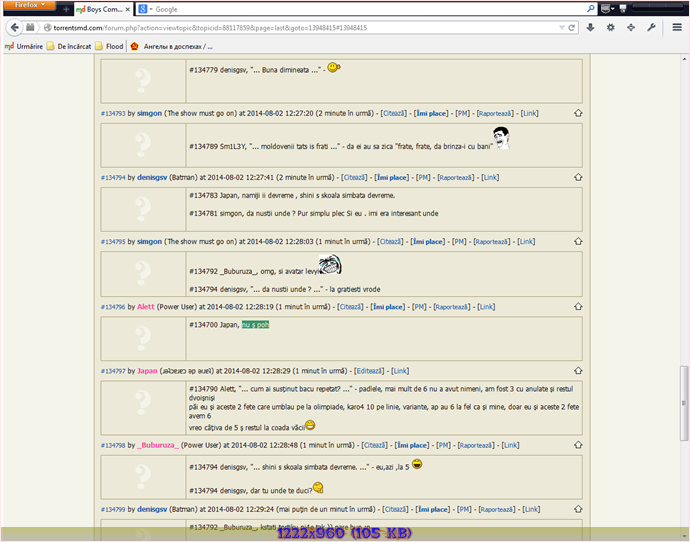Viewport: 690px width, 542px height.
Task: Click the gear toolbar icon
Action: [611, 27]
